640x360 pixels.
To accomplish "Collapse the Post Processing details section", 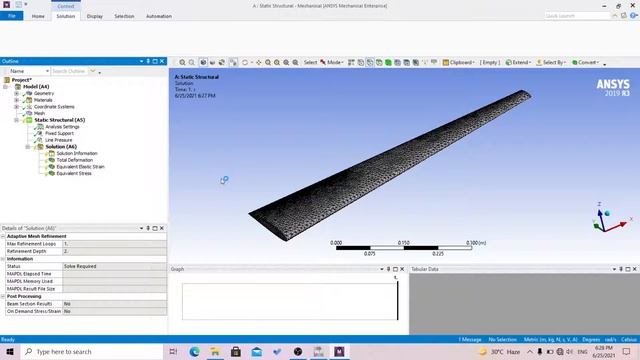I will click(x=3, y=296).
